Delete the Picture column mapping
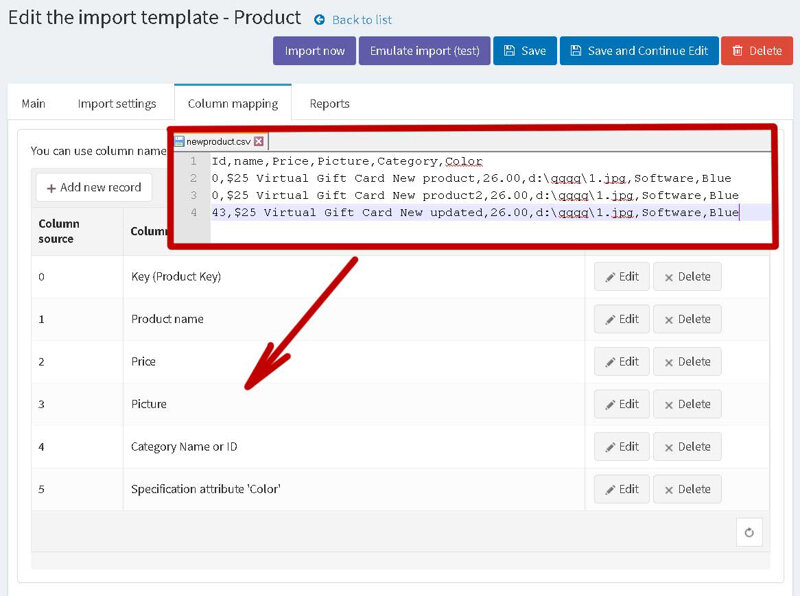The height and width of the screenshot is (596, 800). [x=687, y=404]
